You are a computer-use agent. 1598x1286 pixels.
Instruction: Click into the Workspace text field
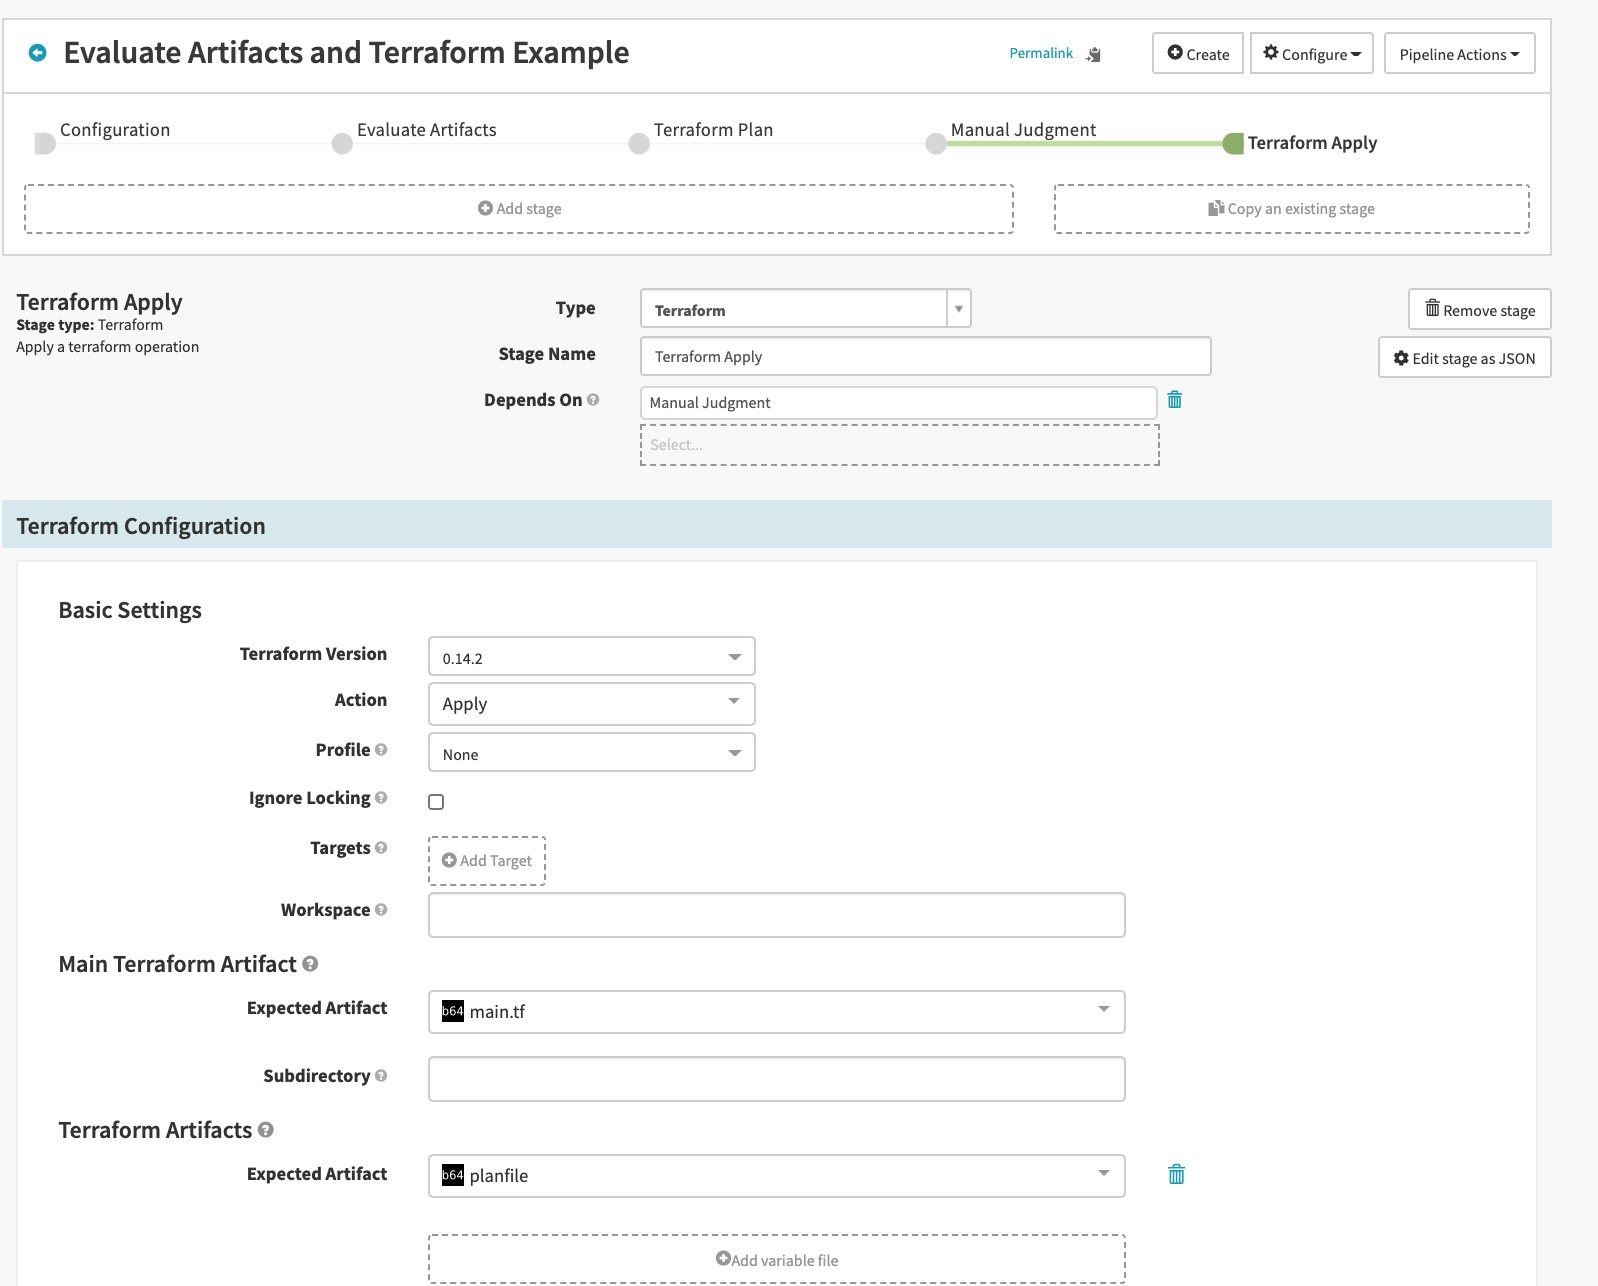(776, 915)
